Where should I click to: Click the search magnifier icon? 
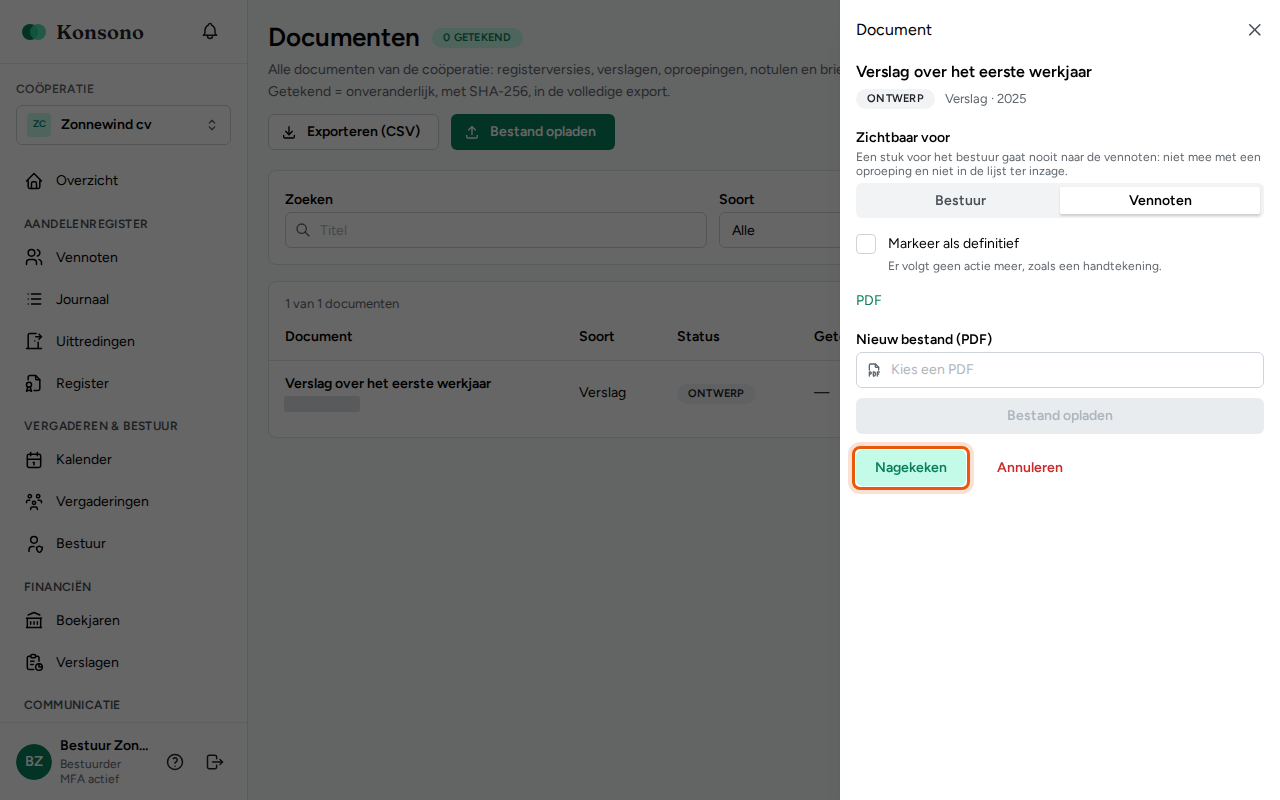coord(303,230)
